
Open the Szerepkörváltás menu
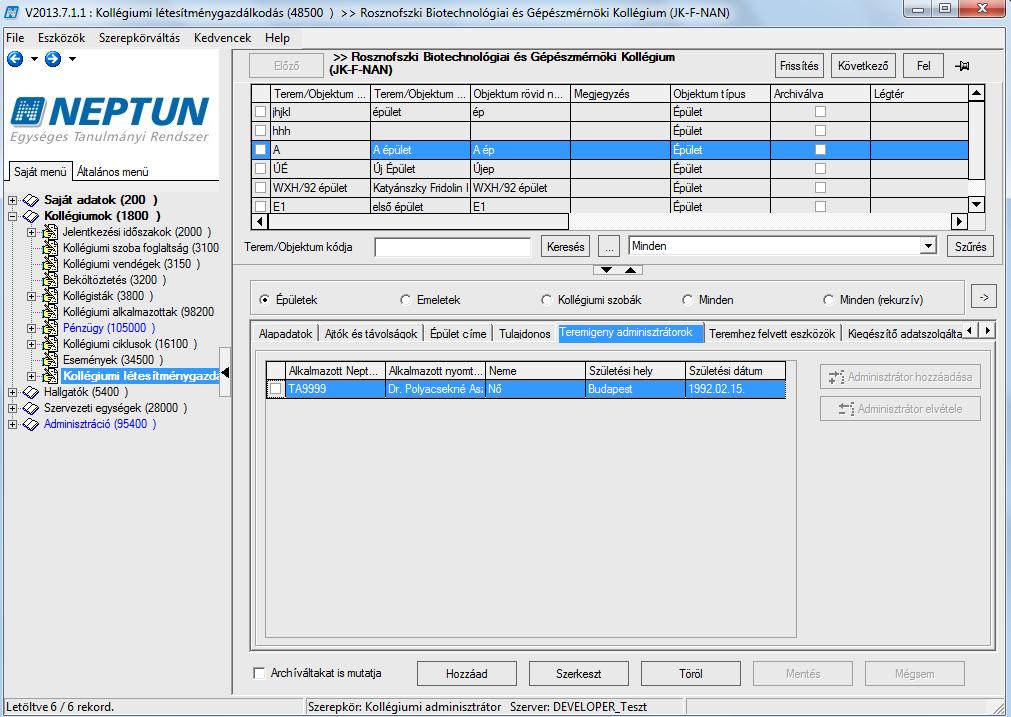[139, 38]
